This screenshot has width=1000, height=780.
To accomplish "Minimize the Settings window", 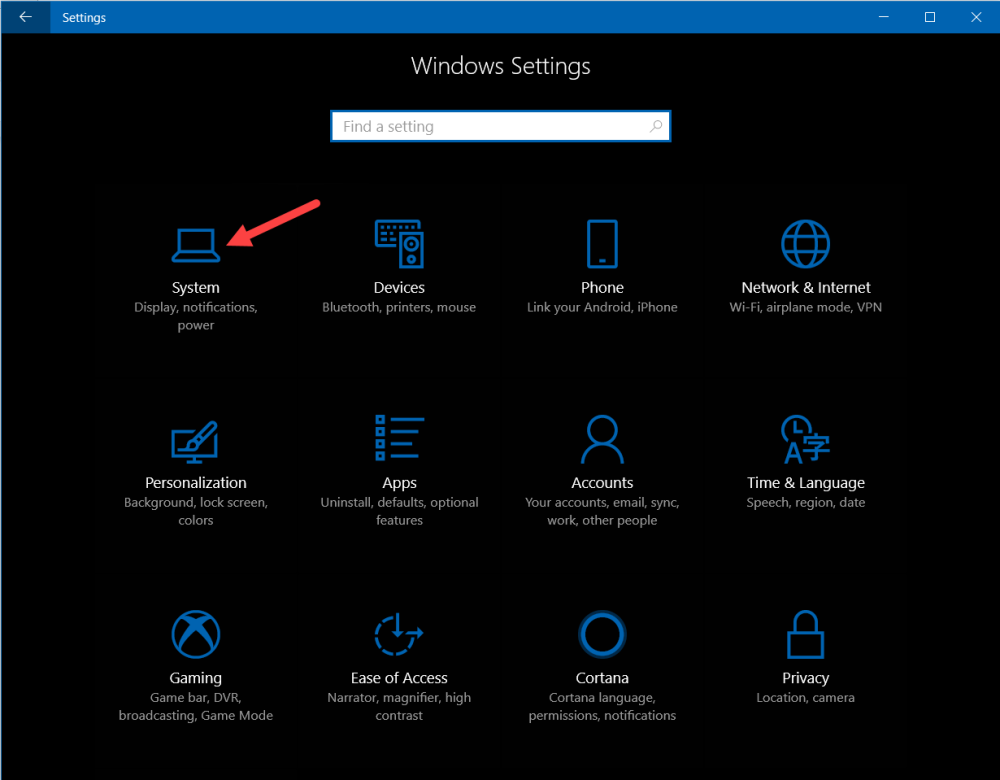I will click(883, 17).
